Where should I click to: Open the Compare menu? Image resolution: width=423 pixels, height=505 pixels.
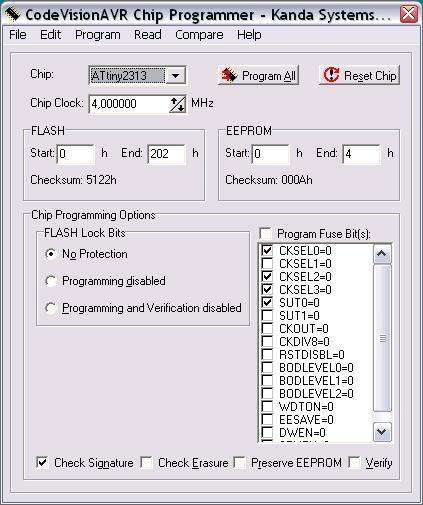pos(199,35)
